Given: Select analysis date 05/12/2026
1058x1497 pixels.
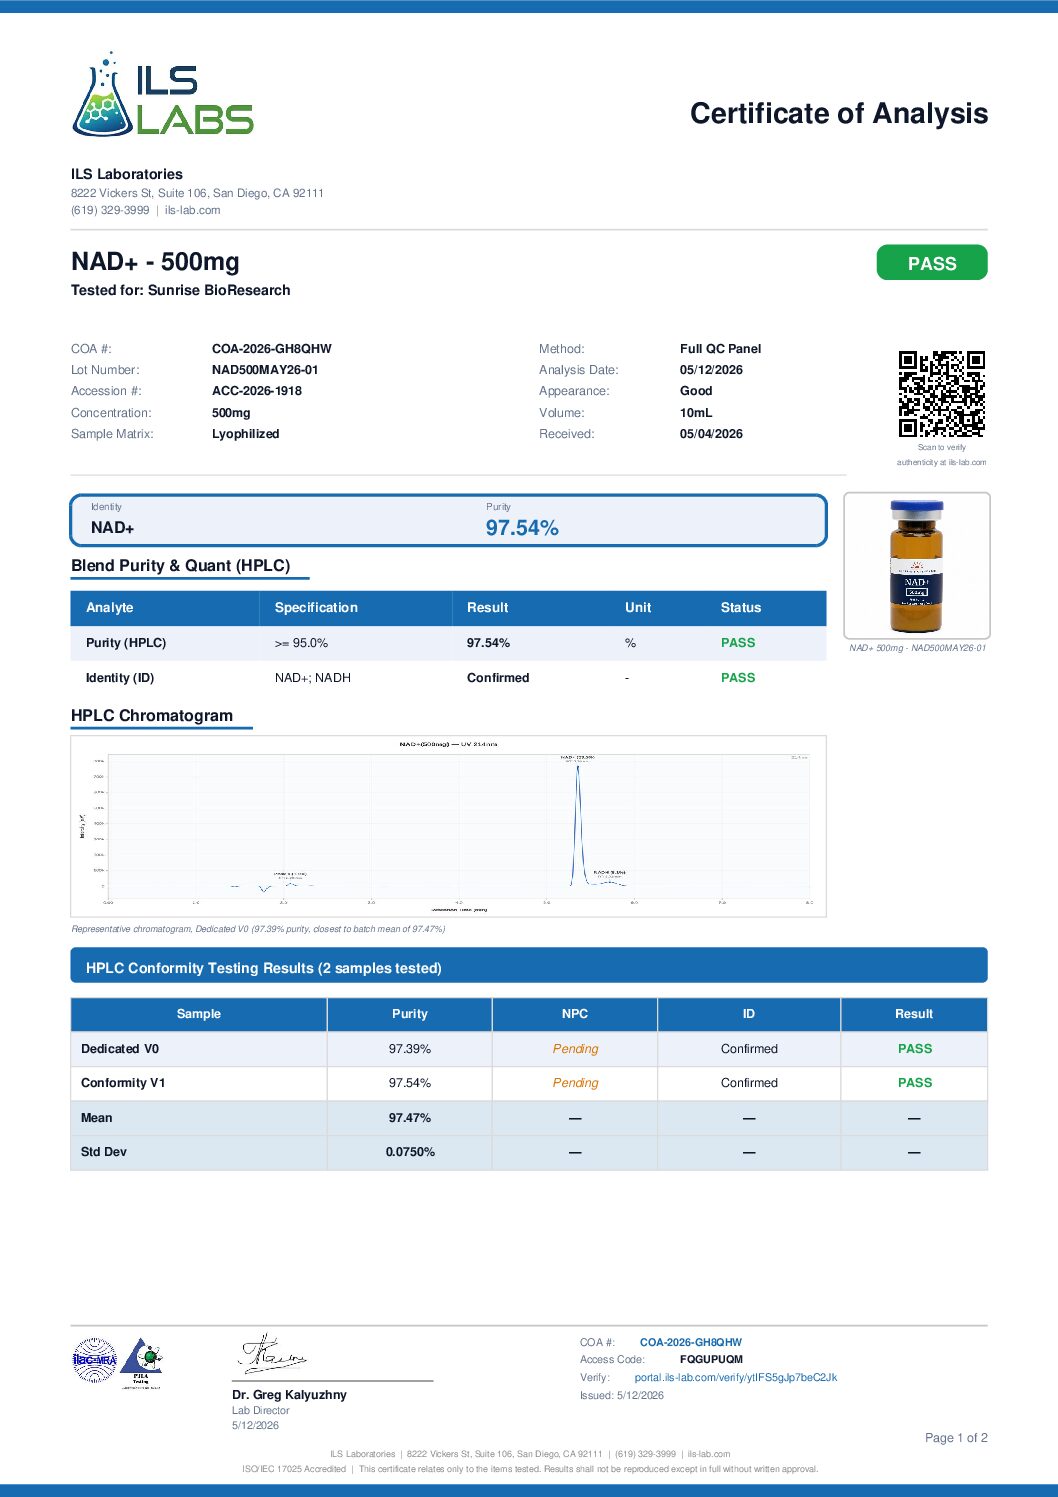Looking at the screenshot, I should 711,370.
